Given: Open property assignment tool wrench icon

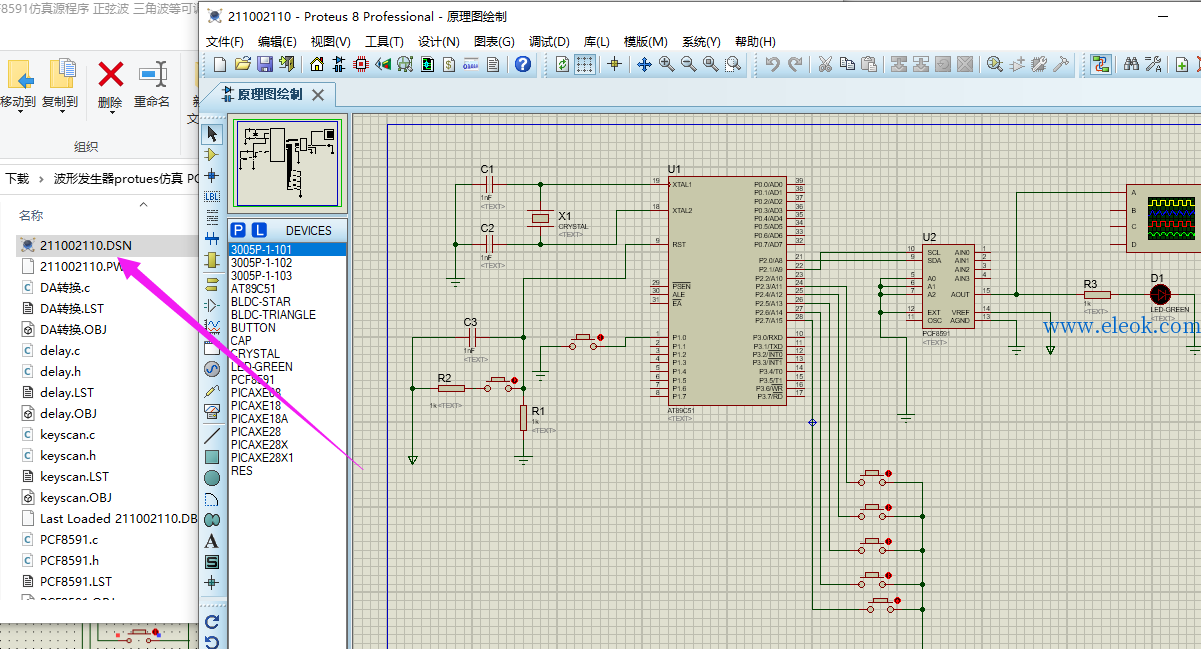Looking at the screenshot, I should [1153, 65].
